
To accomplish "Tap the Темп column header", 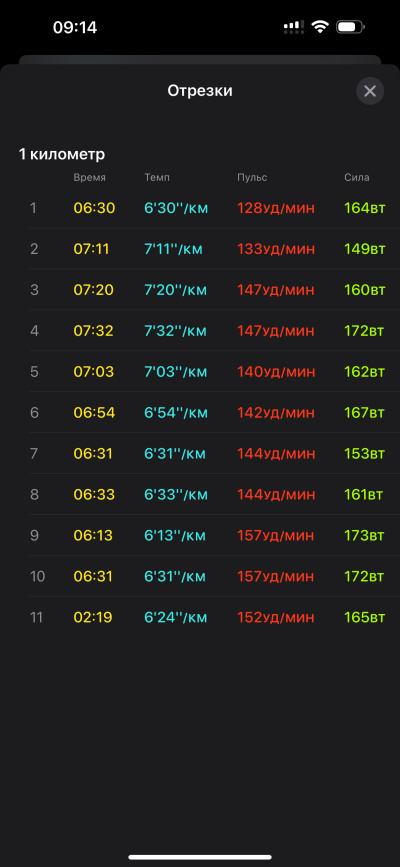I will pyautogui.click(x=157, y=177).
